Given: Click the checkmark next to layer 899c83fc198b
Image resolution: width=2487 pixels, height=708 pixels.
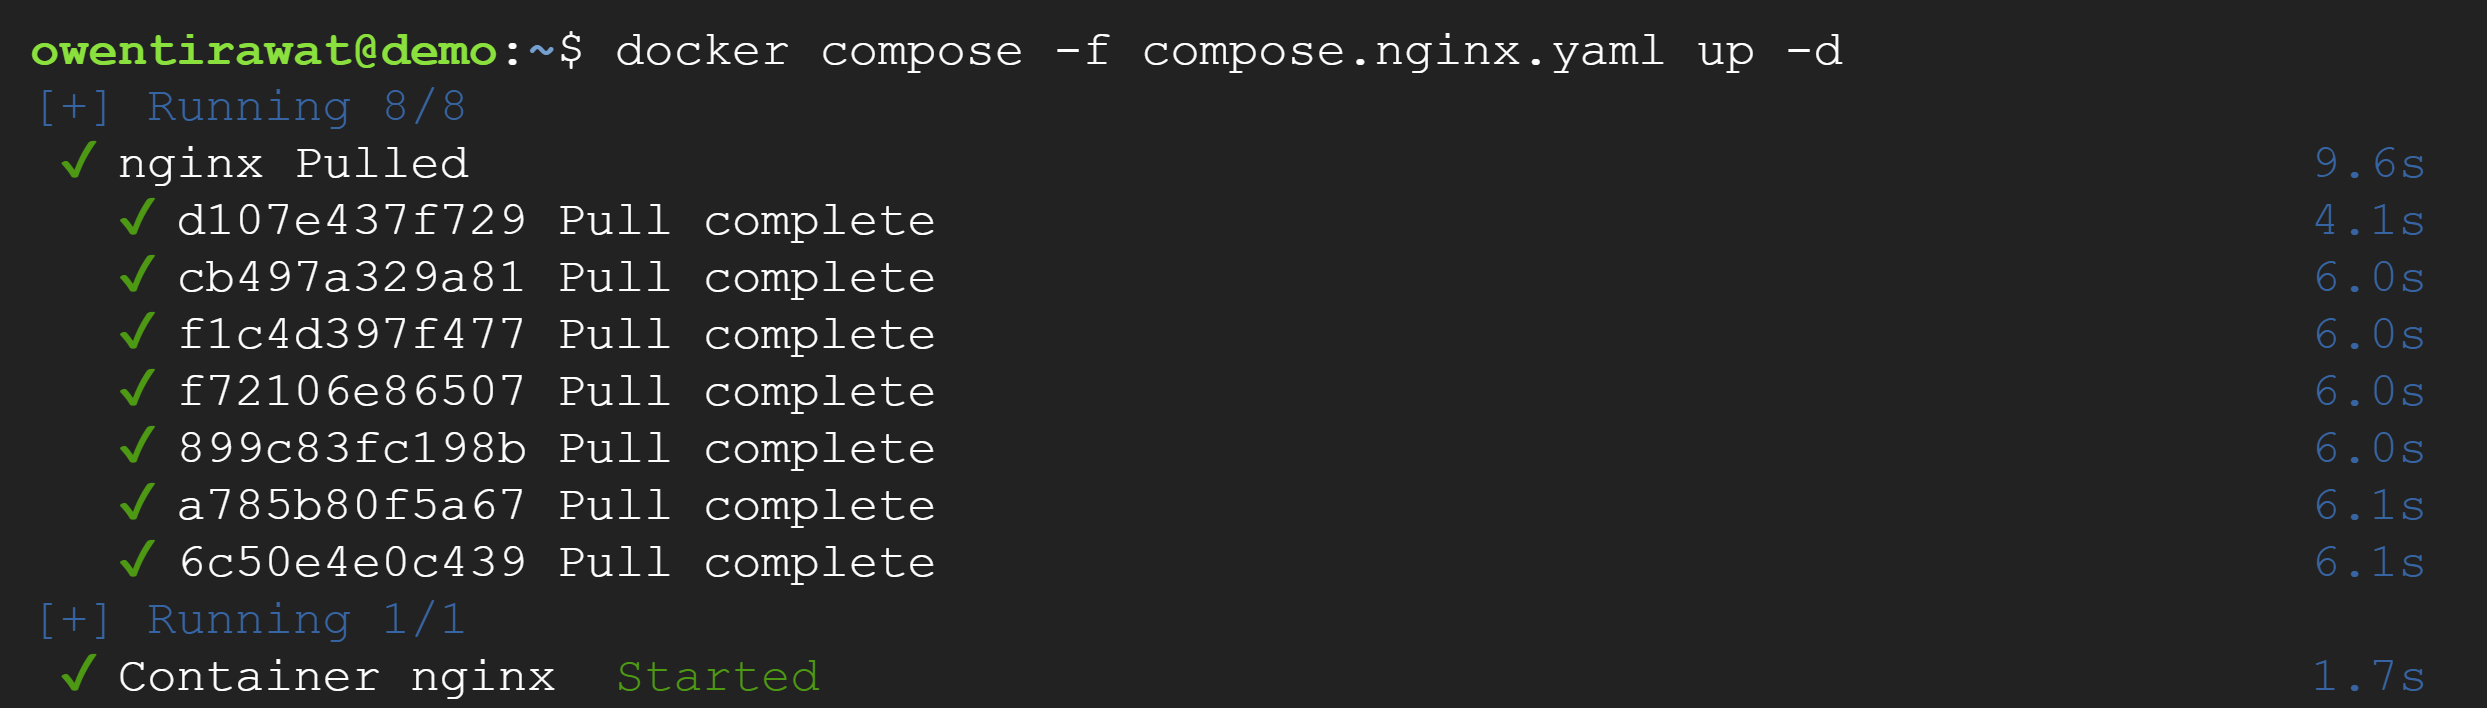Looking at the screenshot, I should 137,446.
